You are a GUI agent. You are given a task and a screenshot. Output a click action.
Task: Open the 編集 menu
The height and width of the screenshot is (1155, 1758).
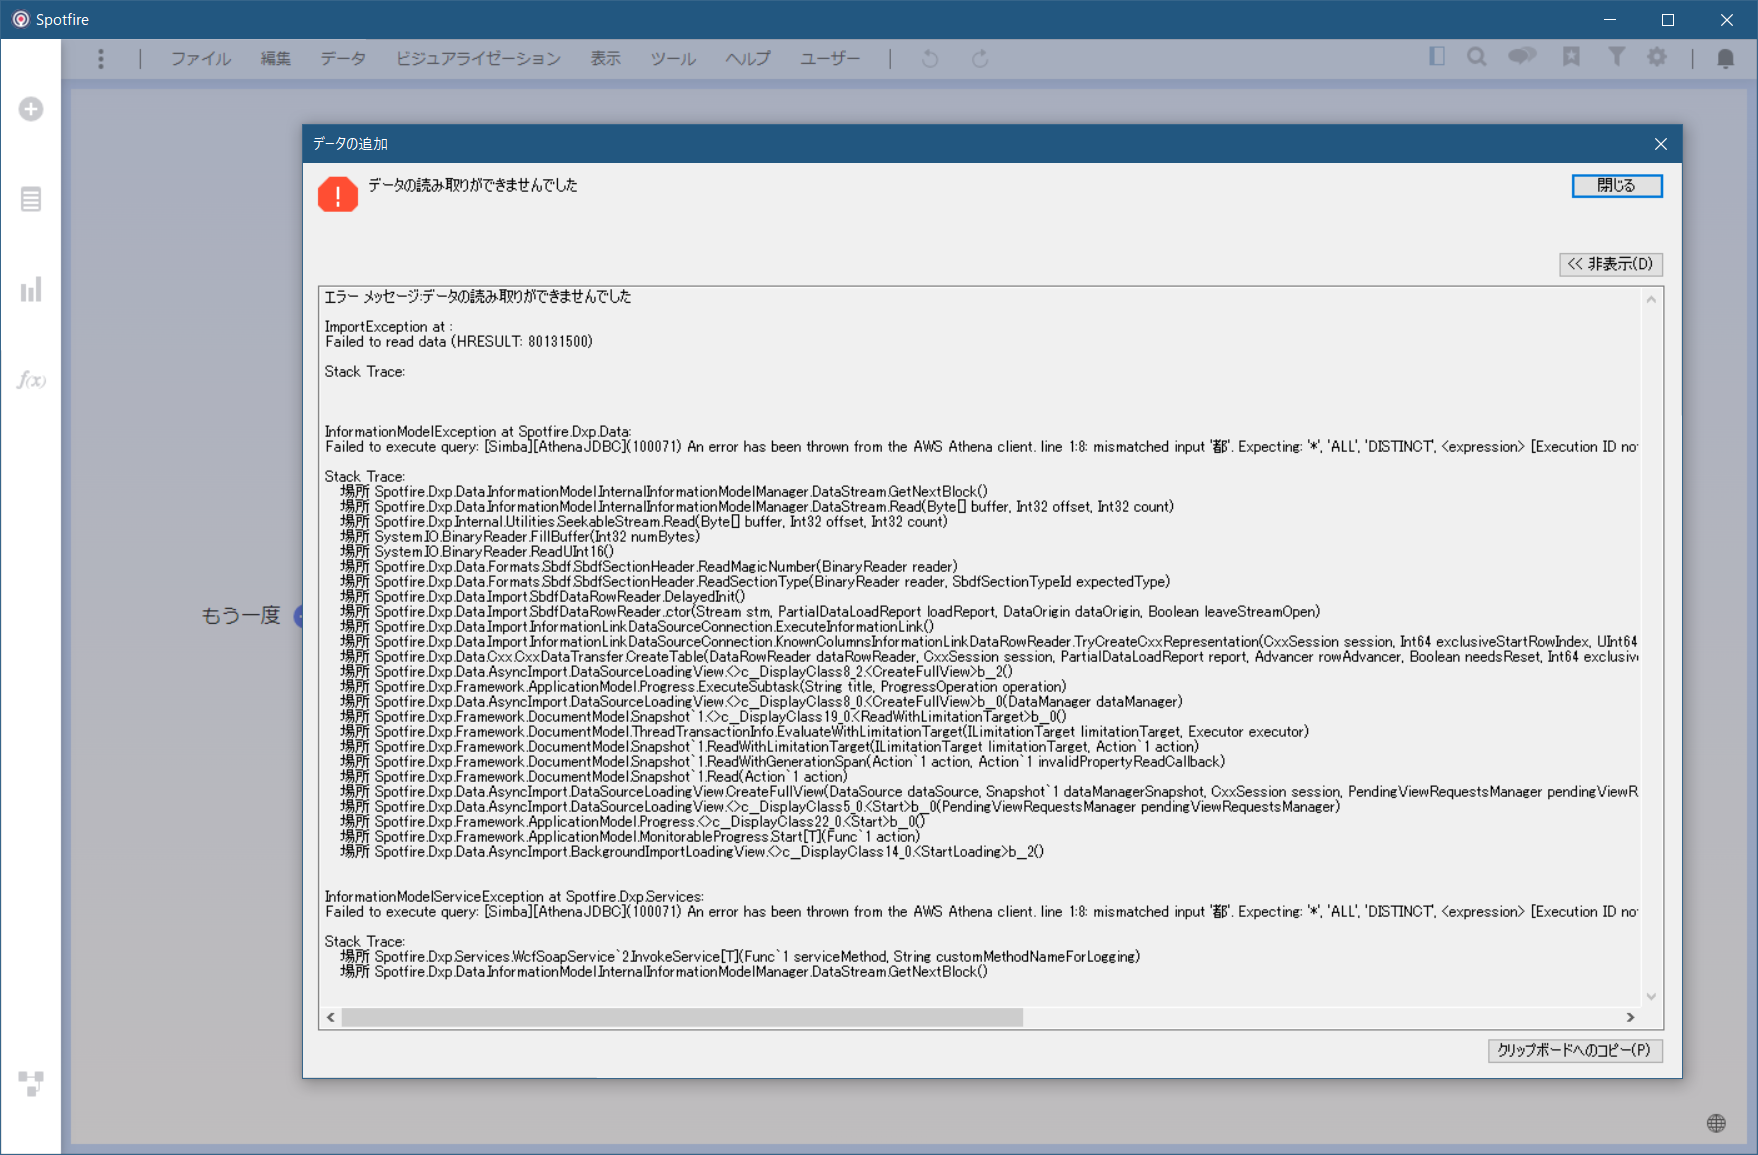tap(276, 59)
